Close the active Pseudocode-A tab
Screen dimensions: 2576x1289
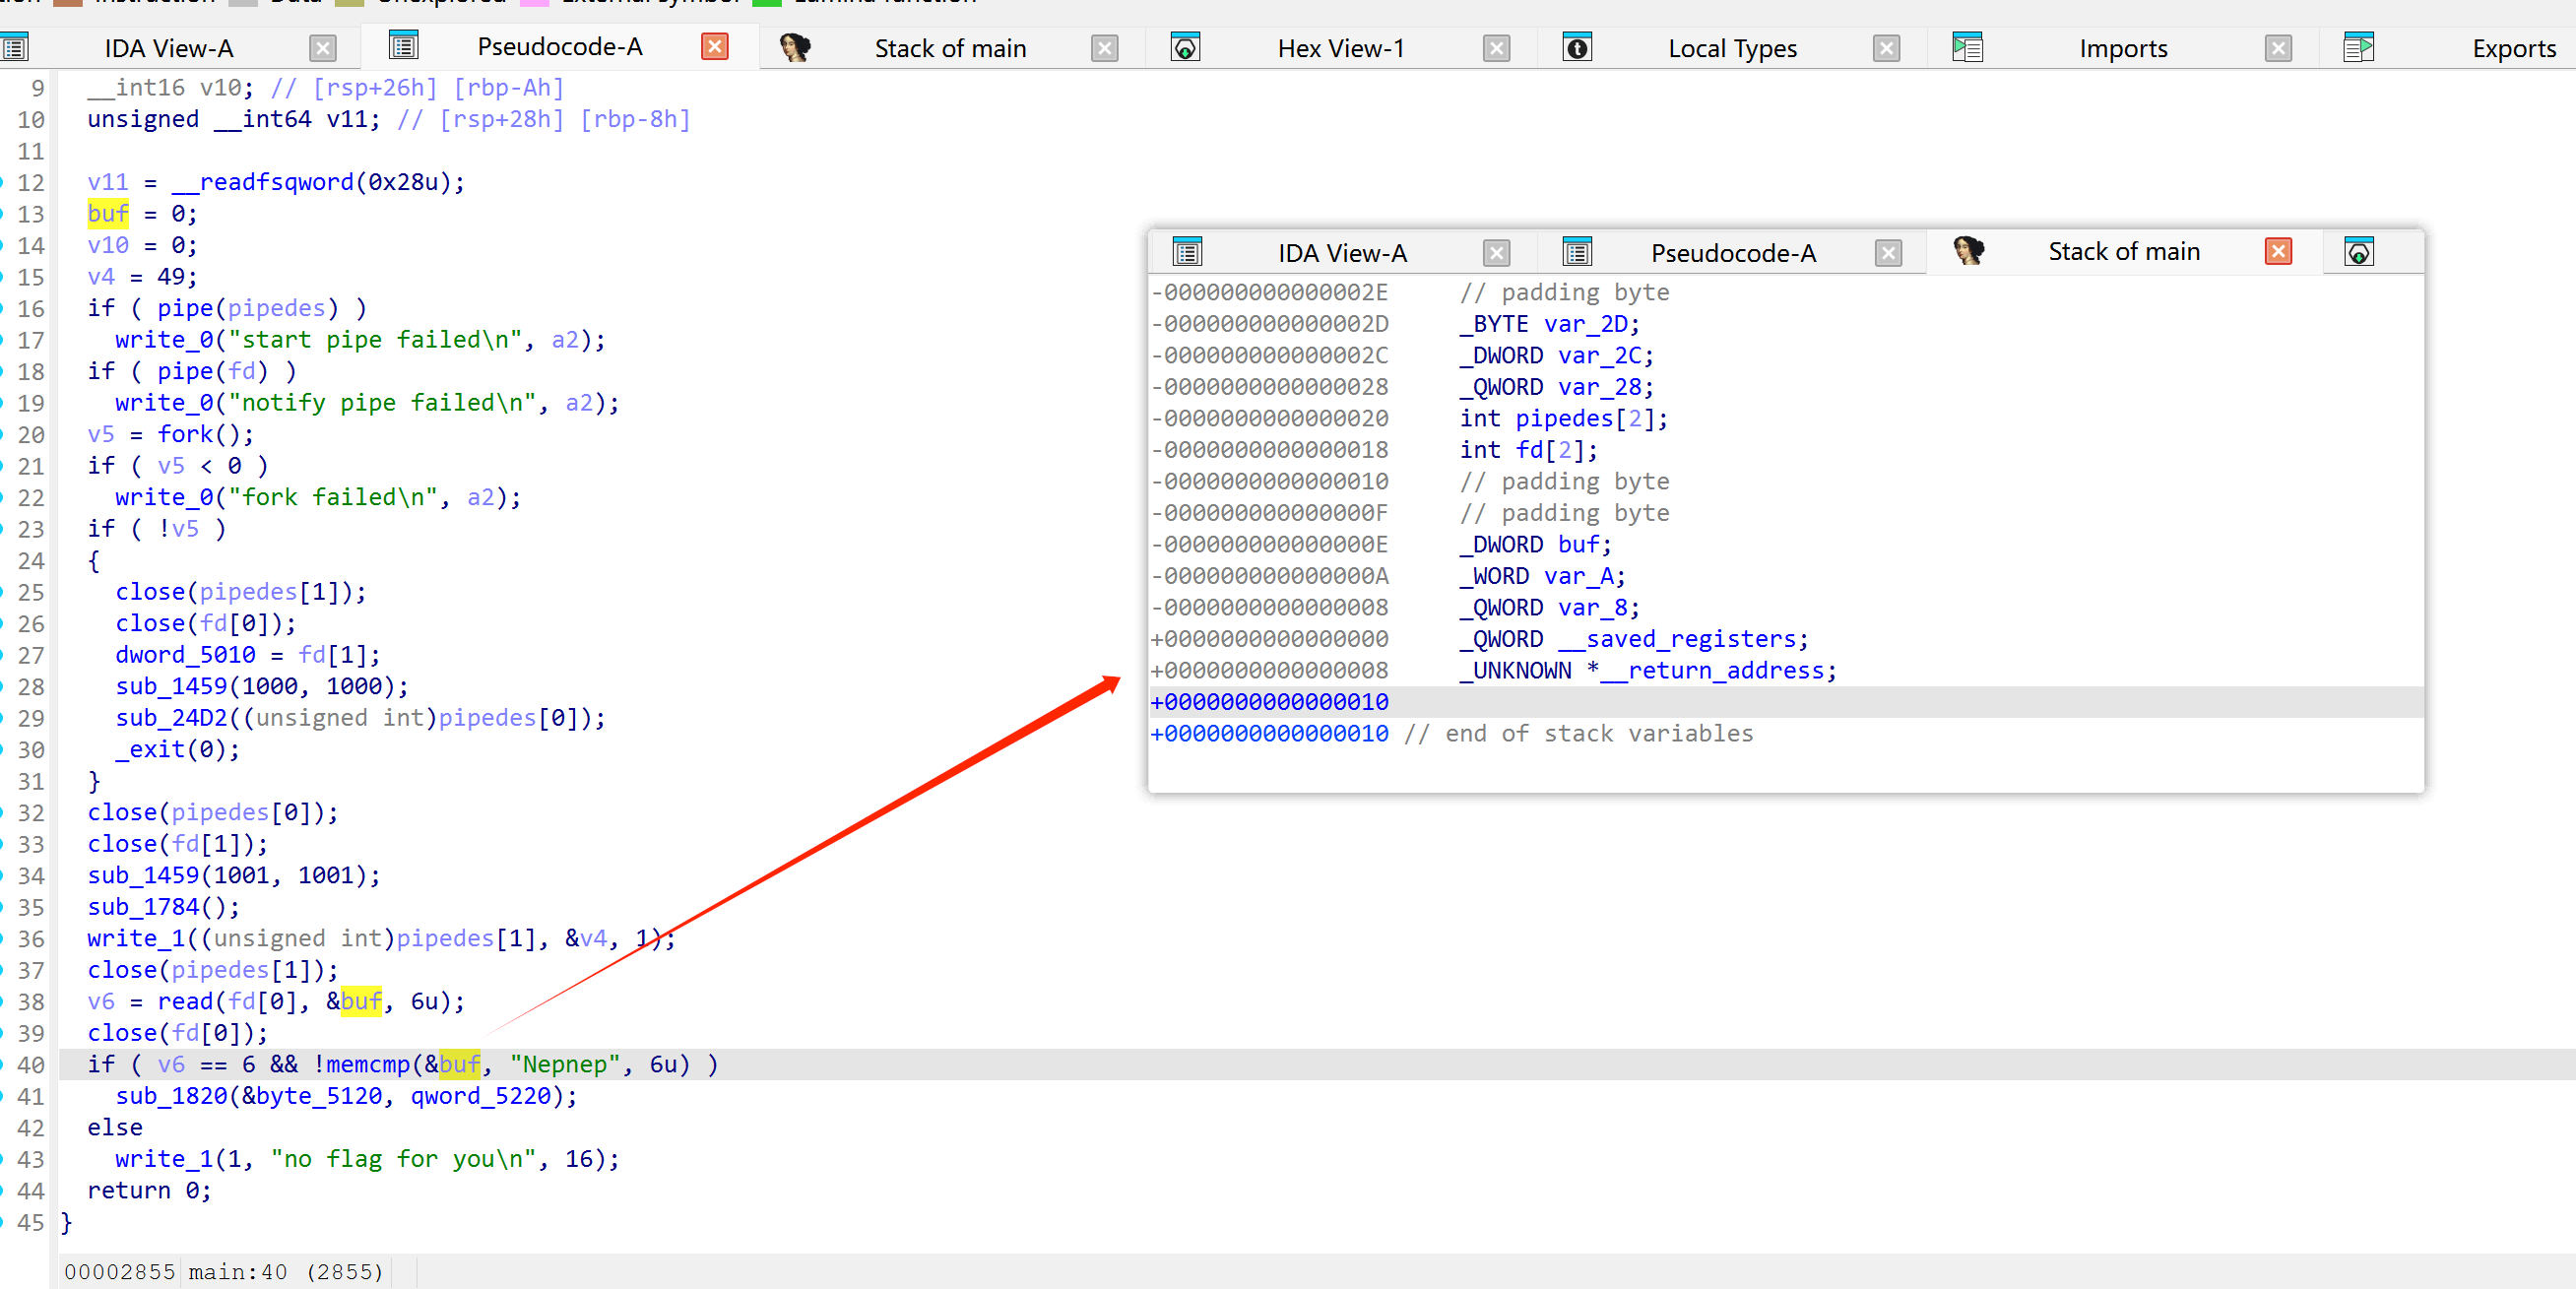coord(714,46)
